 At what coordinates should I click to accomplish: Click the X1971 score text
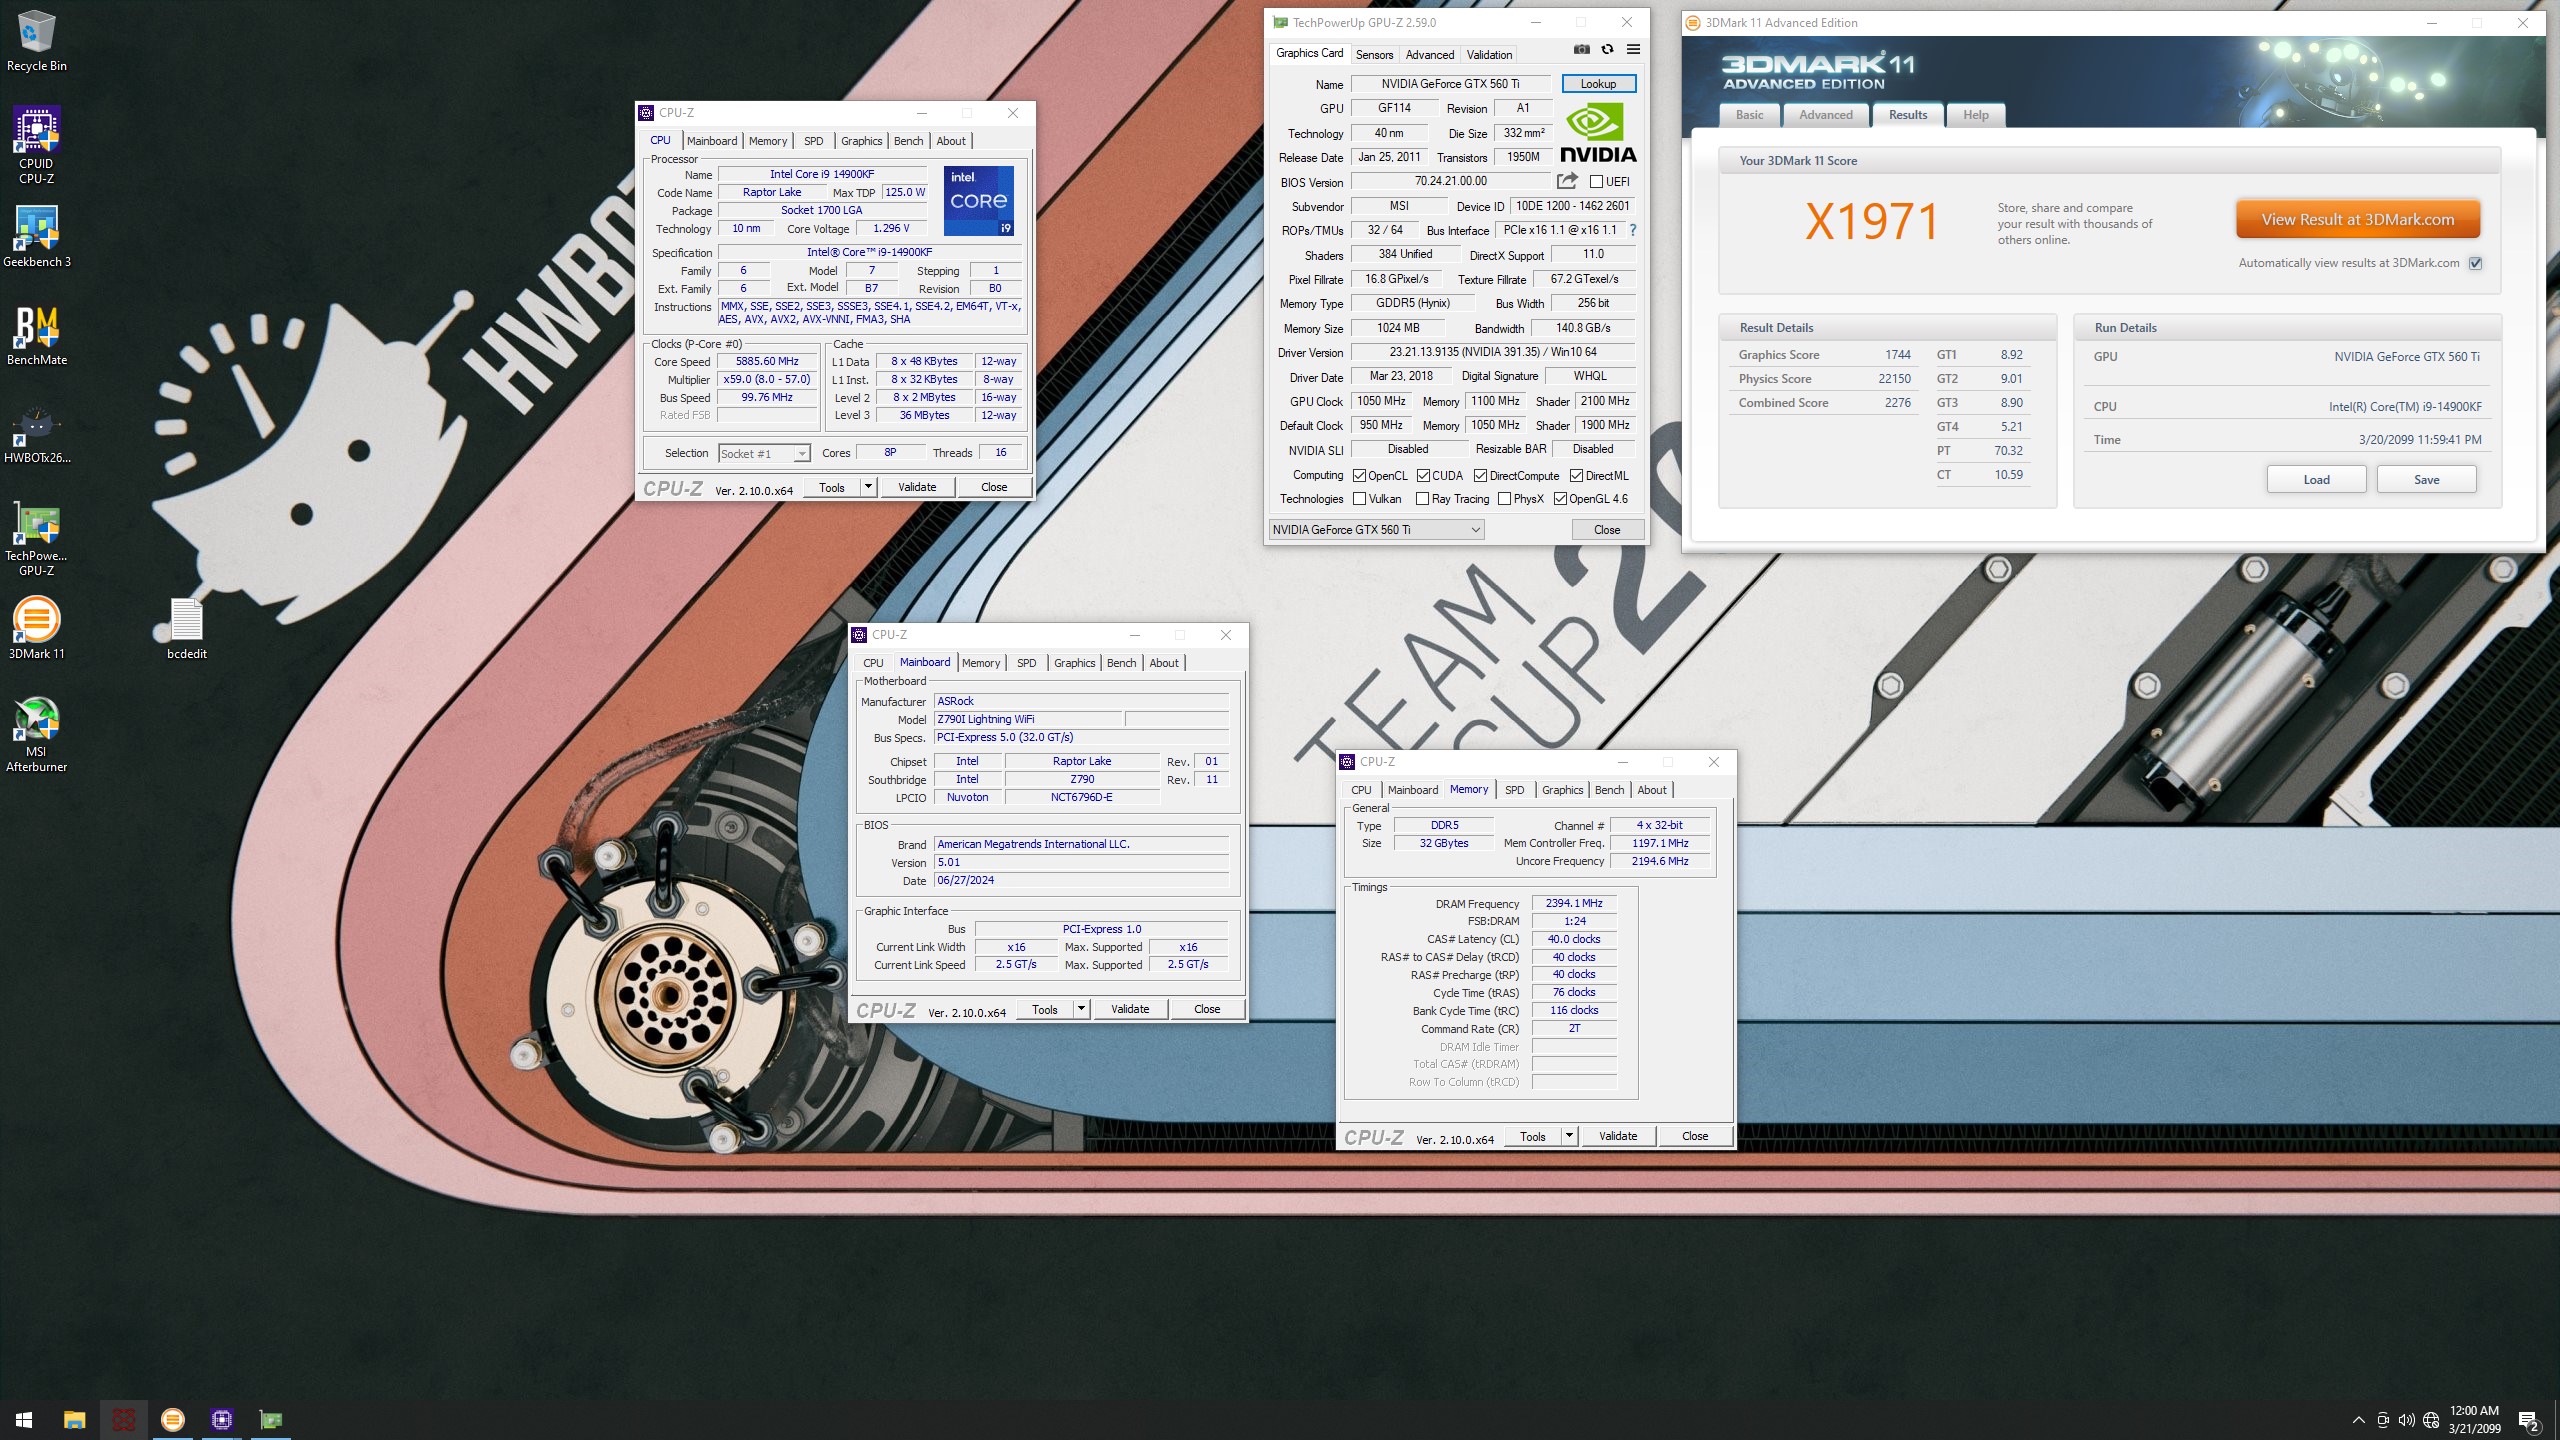coord(1872,221)
